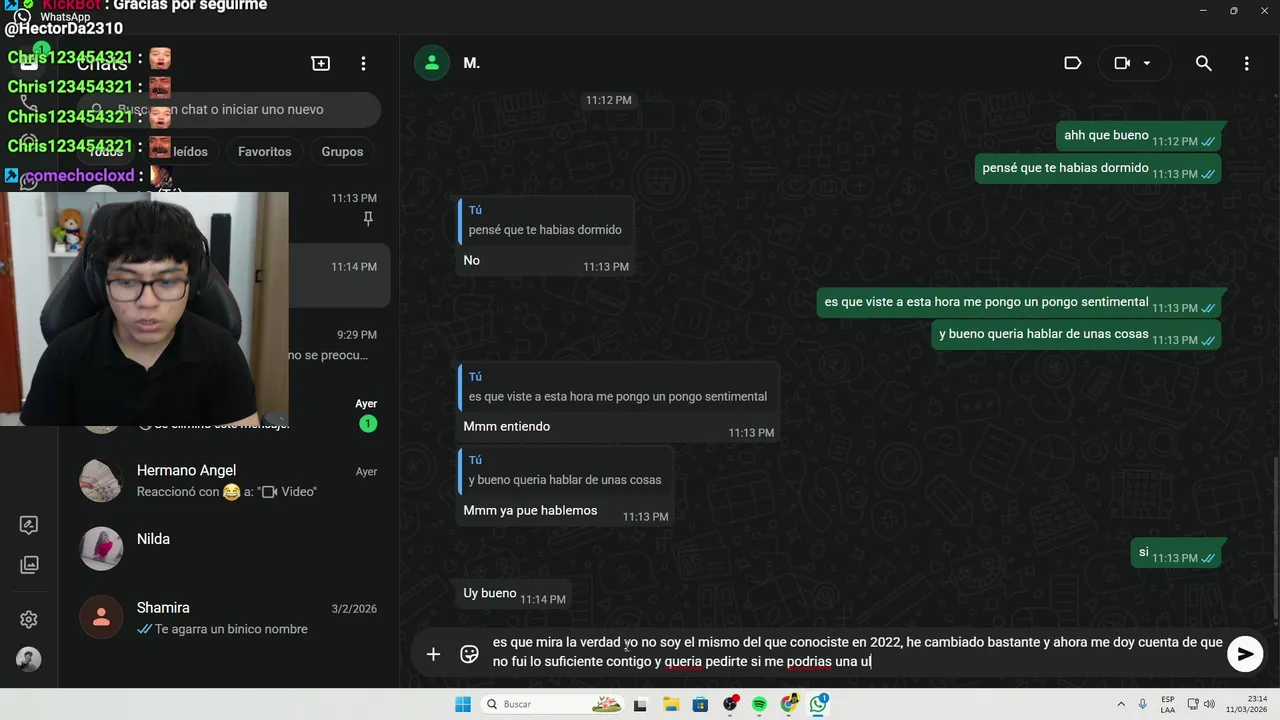
Task: Open Nilda's profile photo thumbnail
Action: [101, 549]
